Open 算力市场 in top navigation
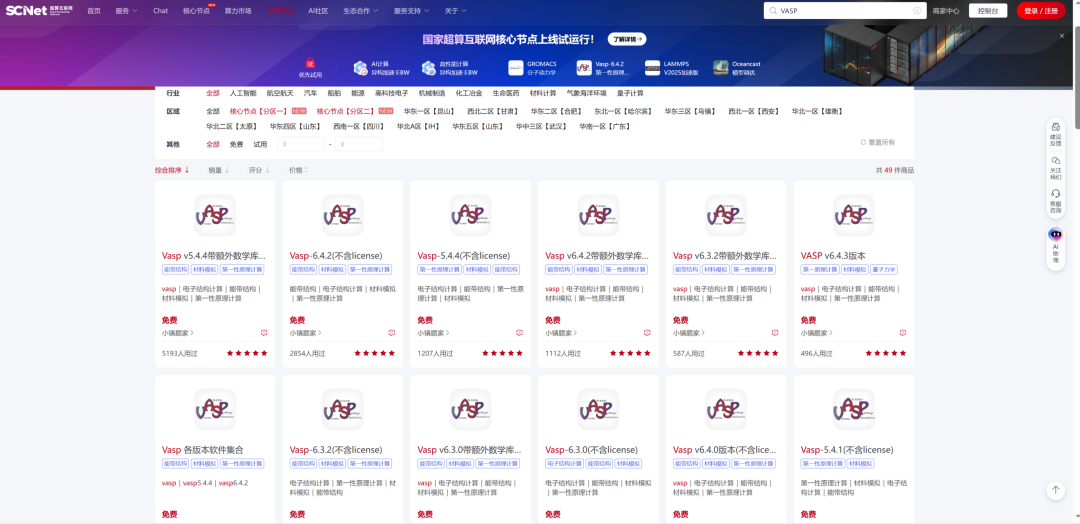The width and height of the screenshot is (1080, 524). pos(238,11)
